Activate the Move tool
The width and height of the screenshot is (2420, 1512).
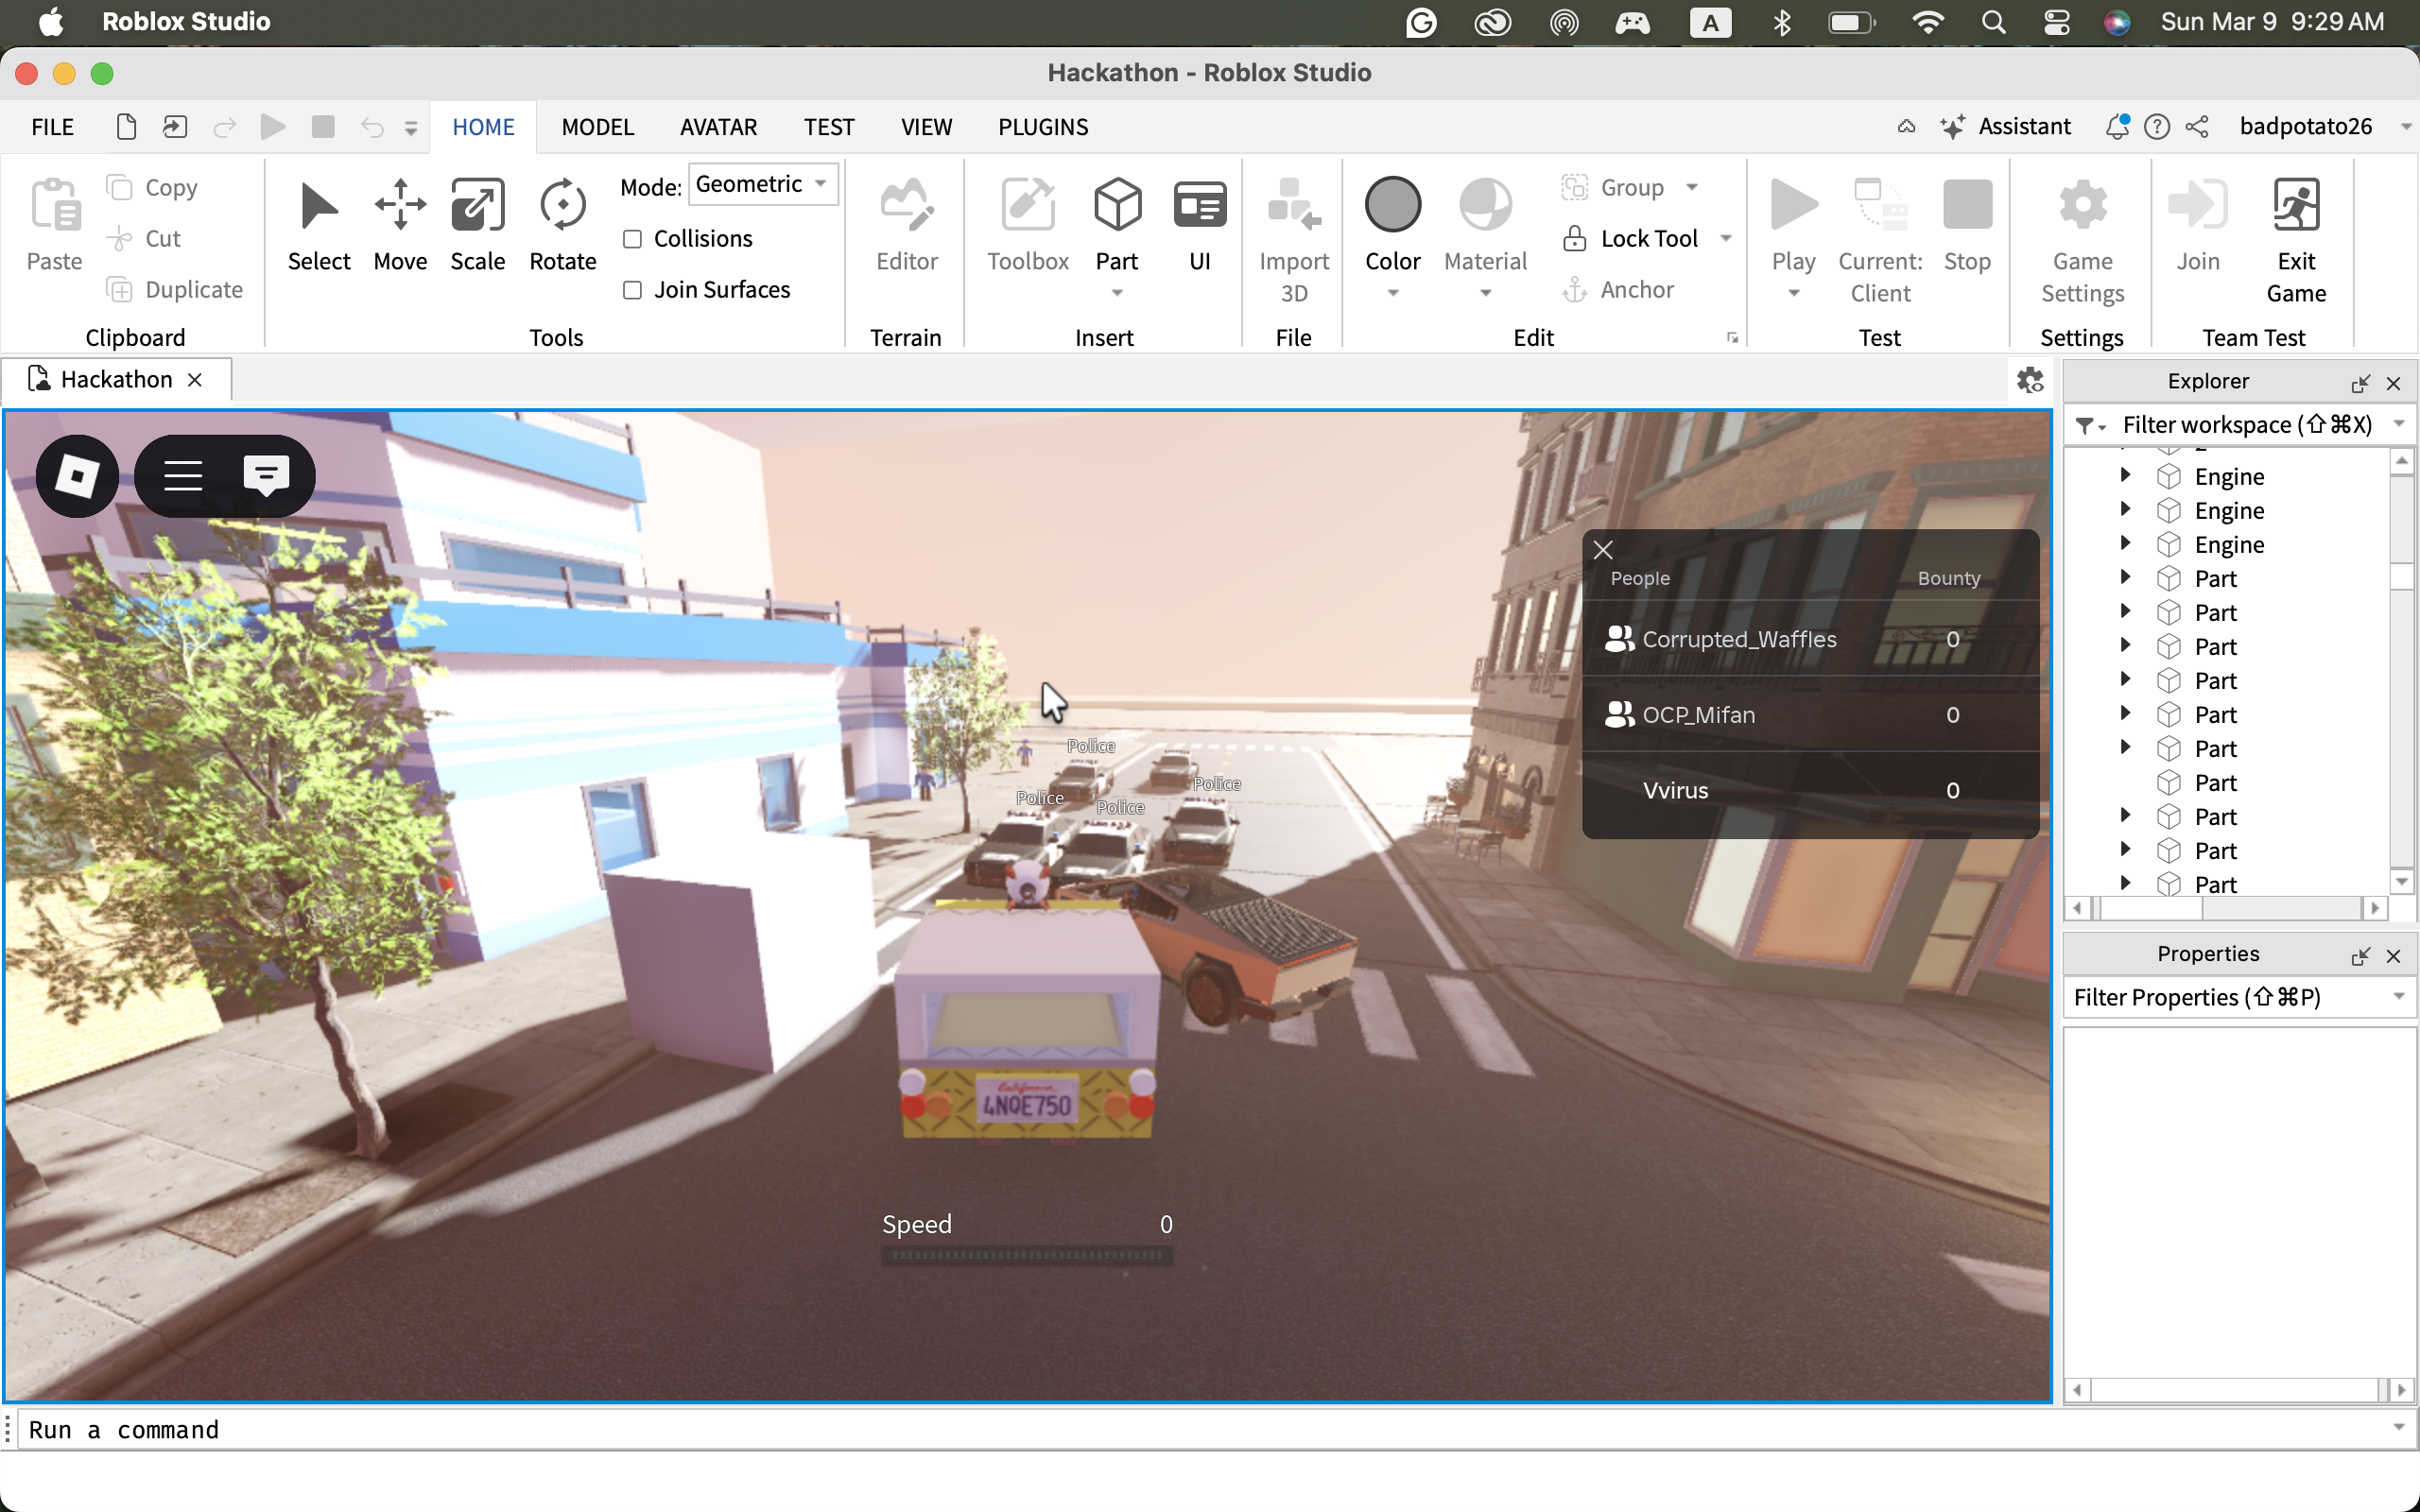pyautogui.click(x=400, y=225)
